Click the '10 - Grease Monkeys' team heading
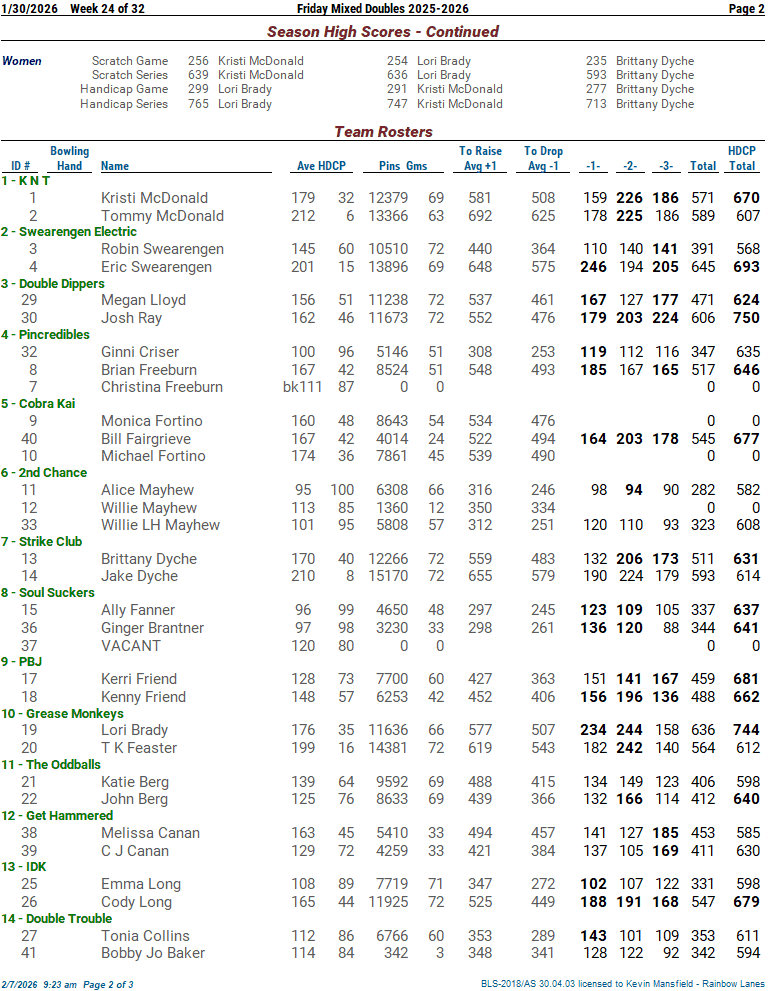 point(62,714)
